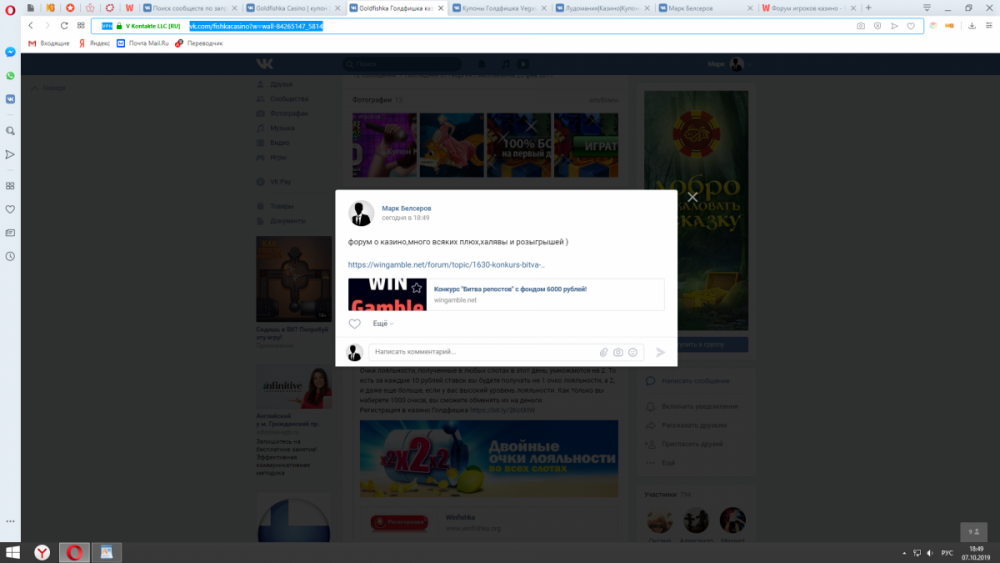Switch to the Лудомания tab
The height and width of the screenshot is (563, 1000).
pos(602,8)
